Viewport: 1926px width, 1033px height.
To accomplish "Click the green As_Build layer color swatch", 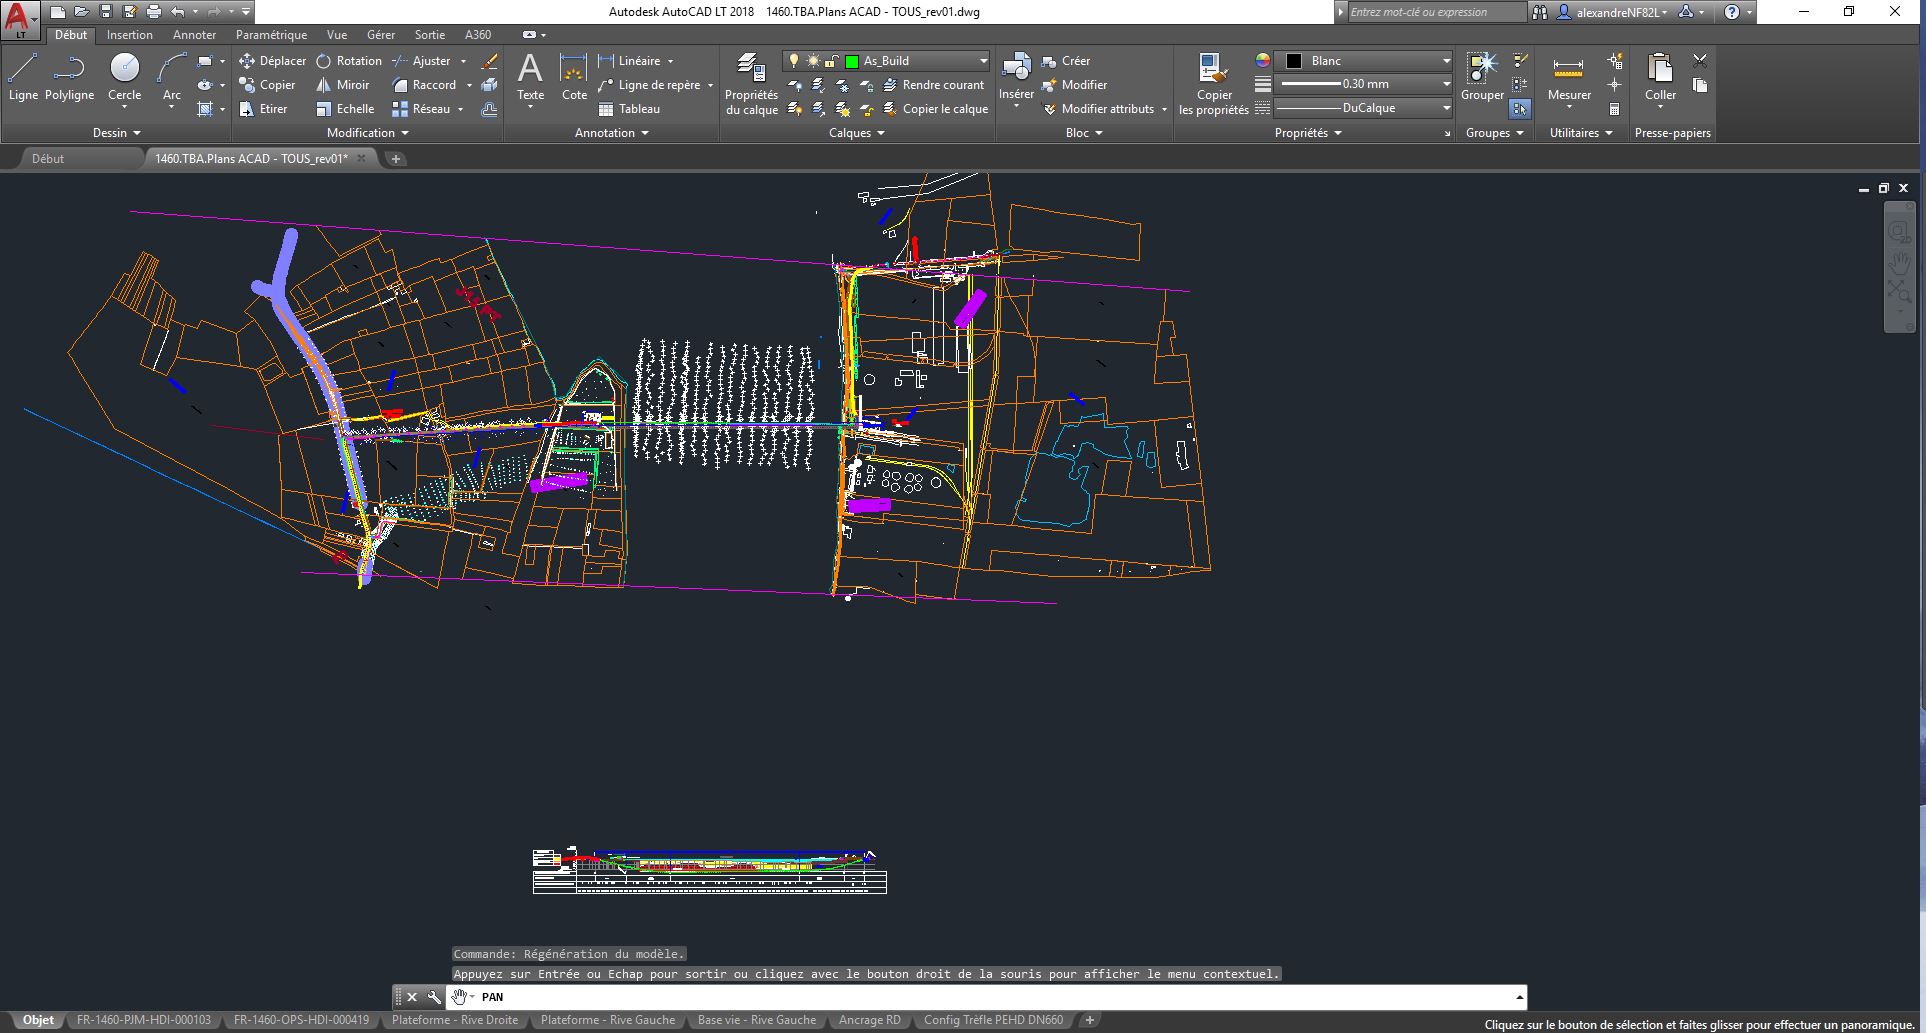I will [x=852, y=61].
